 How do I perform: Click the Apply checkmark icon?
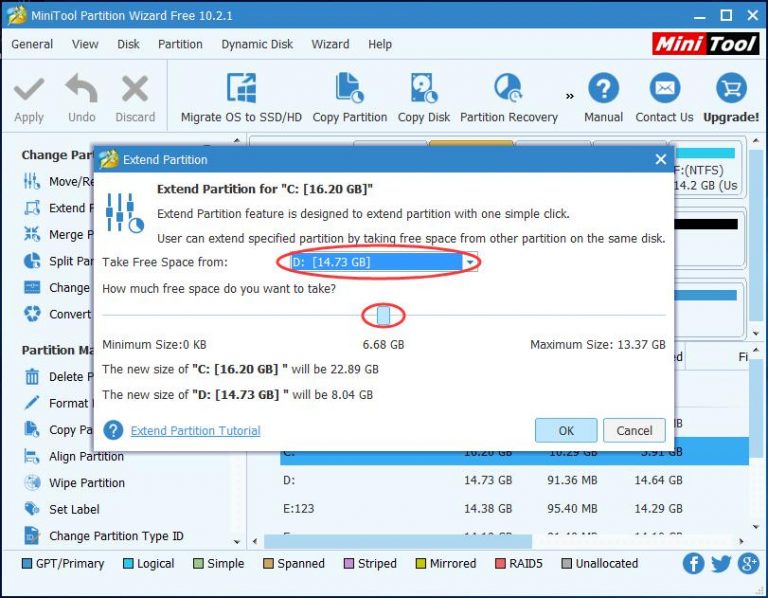(x=29, y=90)
